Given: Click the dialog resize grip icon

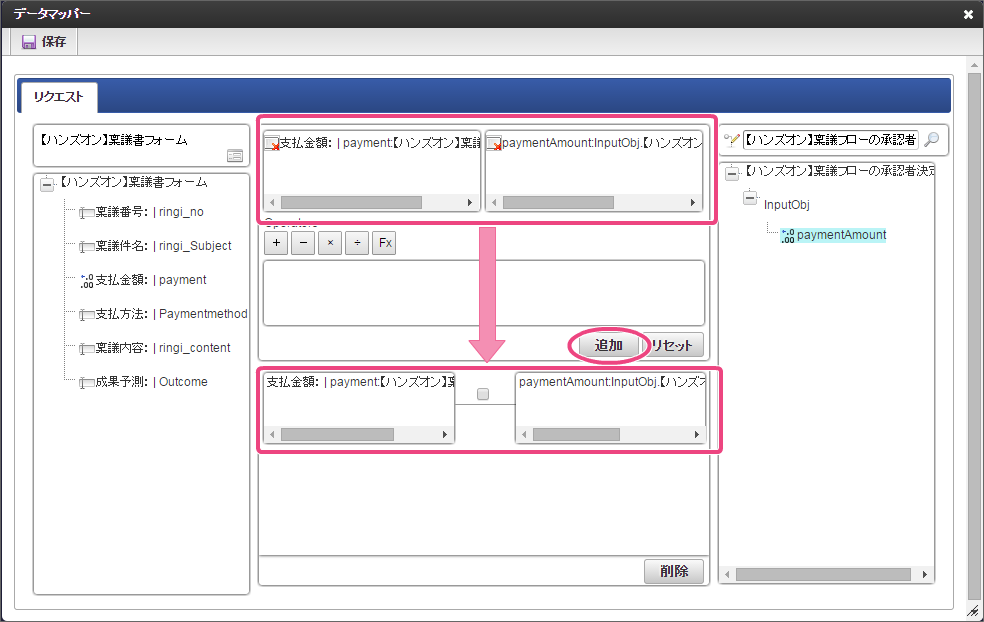Looking at the screenshot, I should coord(973,611).
